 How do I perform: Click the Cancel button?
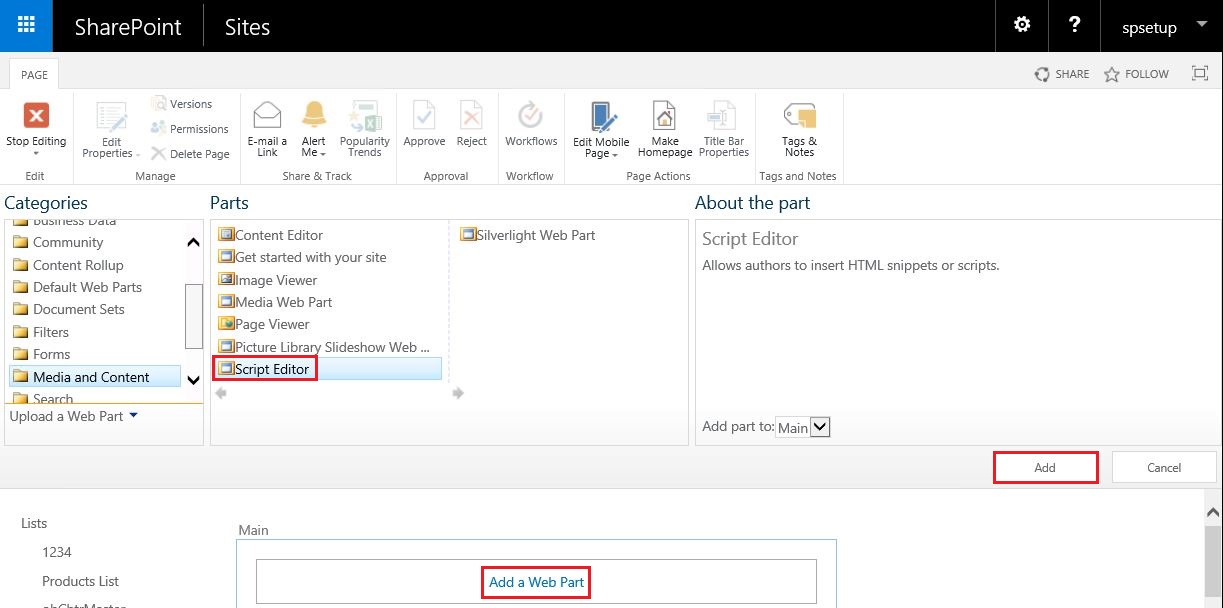pyautogui.click(x=1164, y=467)
